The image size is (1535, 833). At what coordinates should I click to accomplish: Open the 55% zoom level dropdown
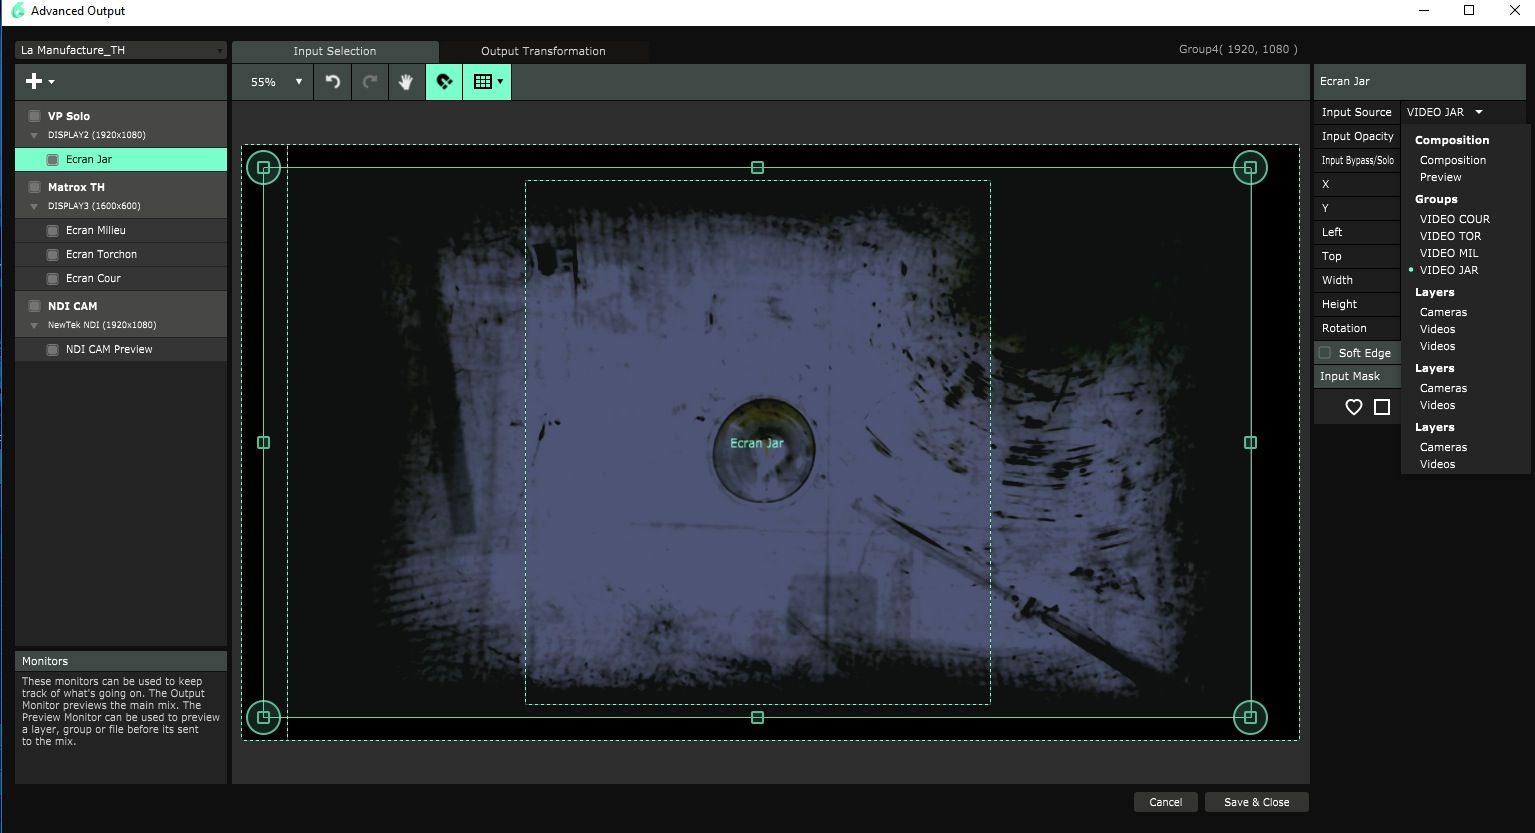[274, 82]
